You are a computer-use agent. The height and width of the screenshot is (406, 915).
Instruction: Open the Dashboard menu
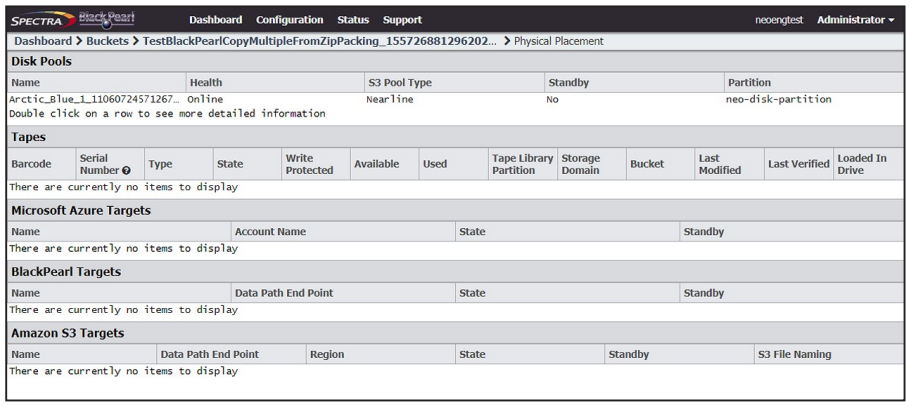(215, 20)
